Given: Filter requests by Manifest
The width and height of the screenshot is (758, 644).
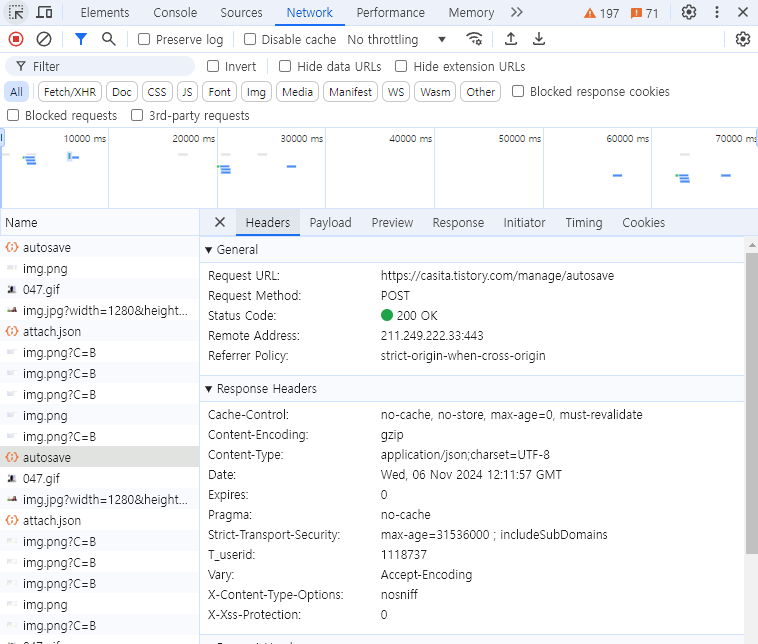Looking at the screenshot, I should pyautogui.click(x=350, y=92).
